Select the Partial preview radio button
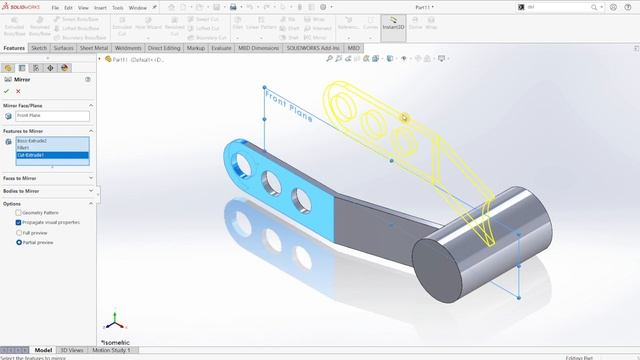The width and height of the screenshot is (640, 360). tap(19, 242)
